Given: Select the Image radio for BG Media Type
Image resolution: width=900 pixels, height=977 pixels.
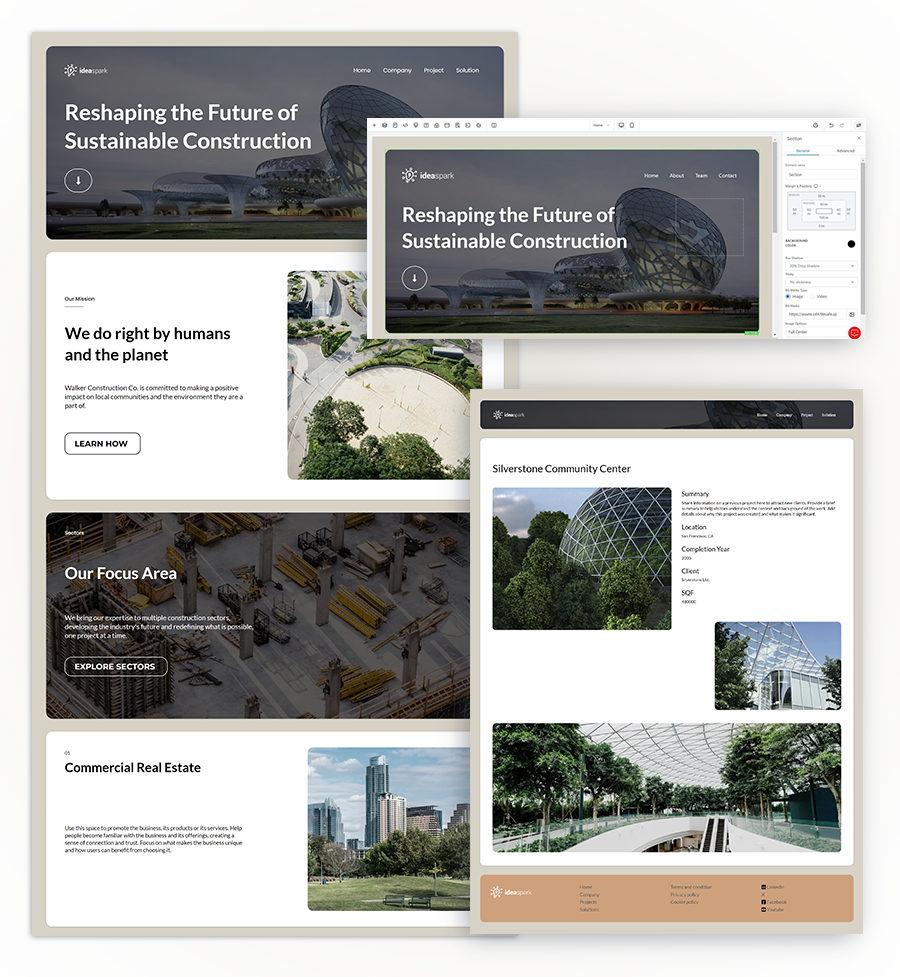Looking at the screenshot, I should point(788,296).
